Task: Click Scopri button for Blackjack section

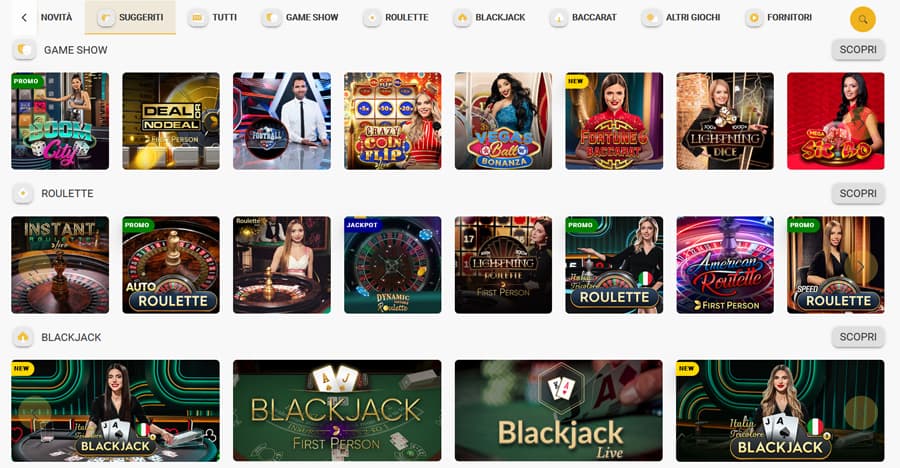Action: (x=858, y=337)
